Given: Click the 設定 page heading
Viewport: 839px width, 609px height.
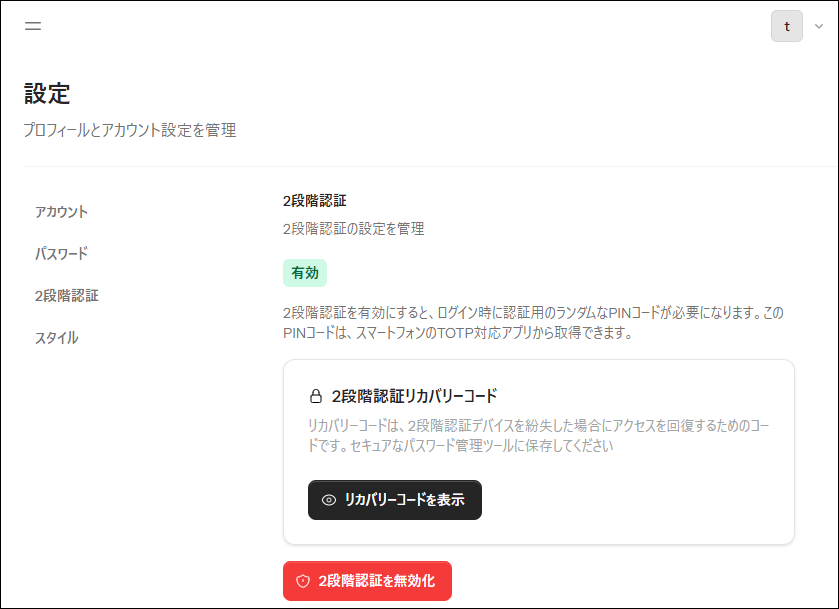Looking at the screenshot, I should 47,95.
